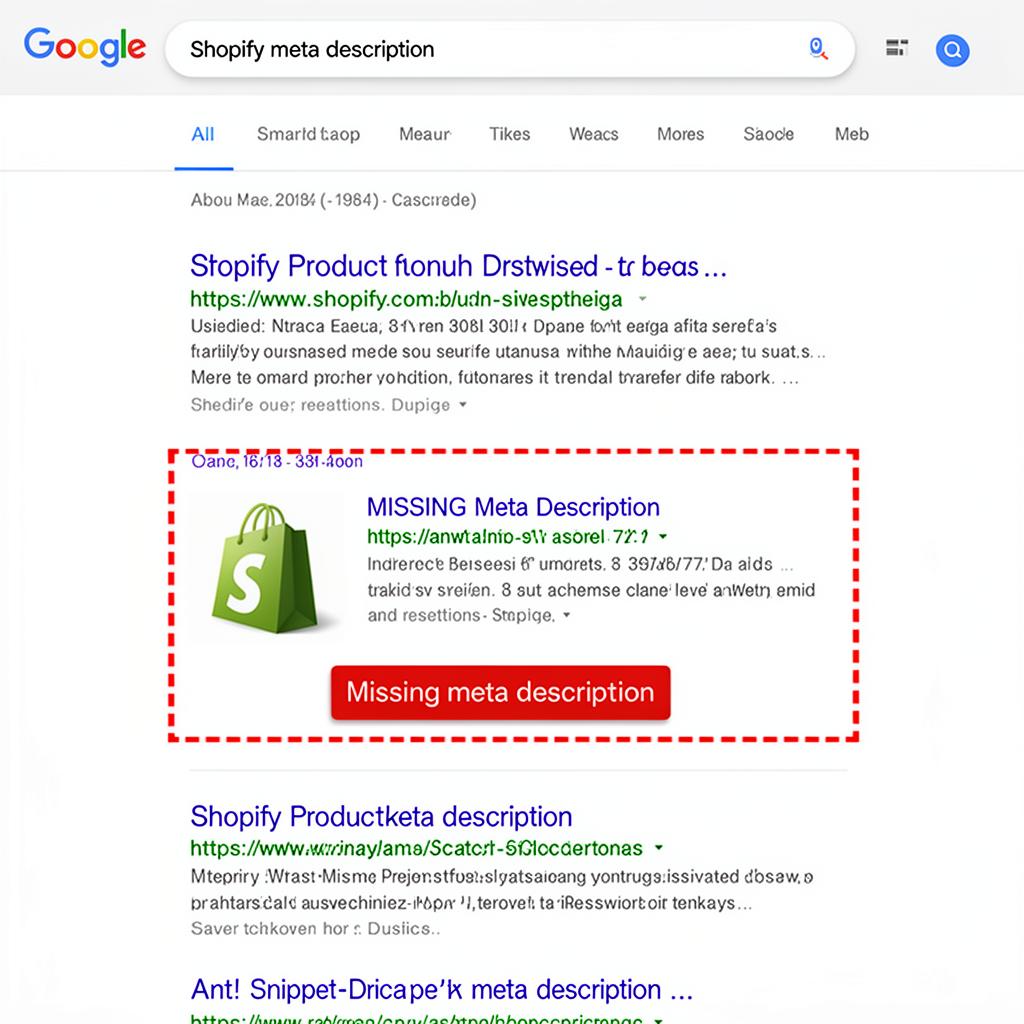Click the search-by-image icon in search box

(x=818, y=49)
